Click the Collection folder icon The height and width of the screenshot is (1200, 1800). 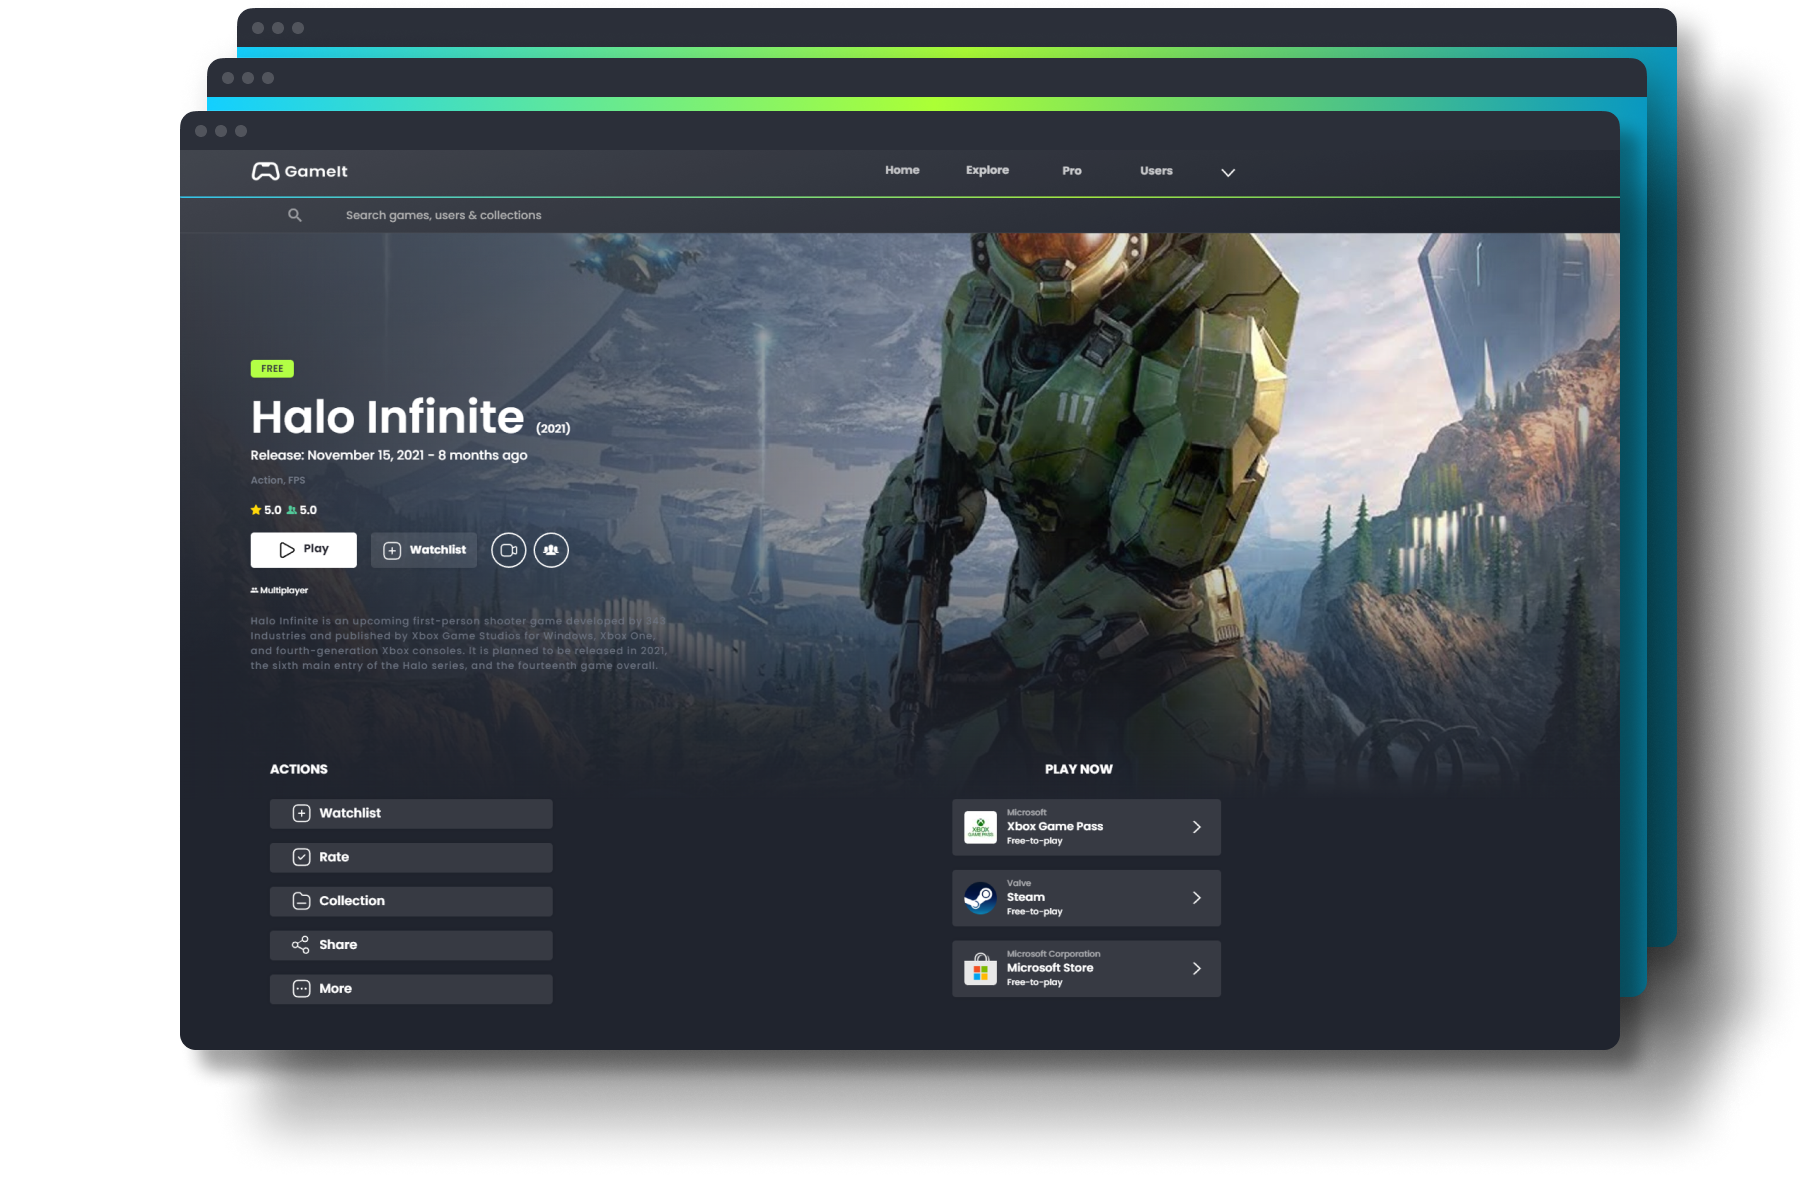301,901
